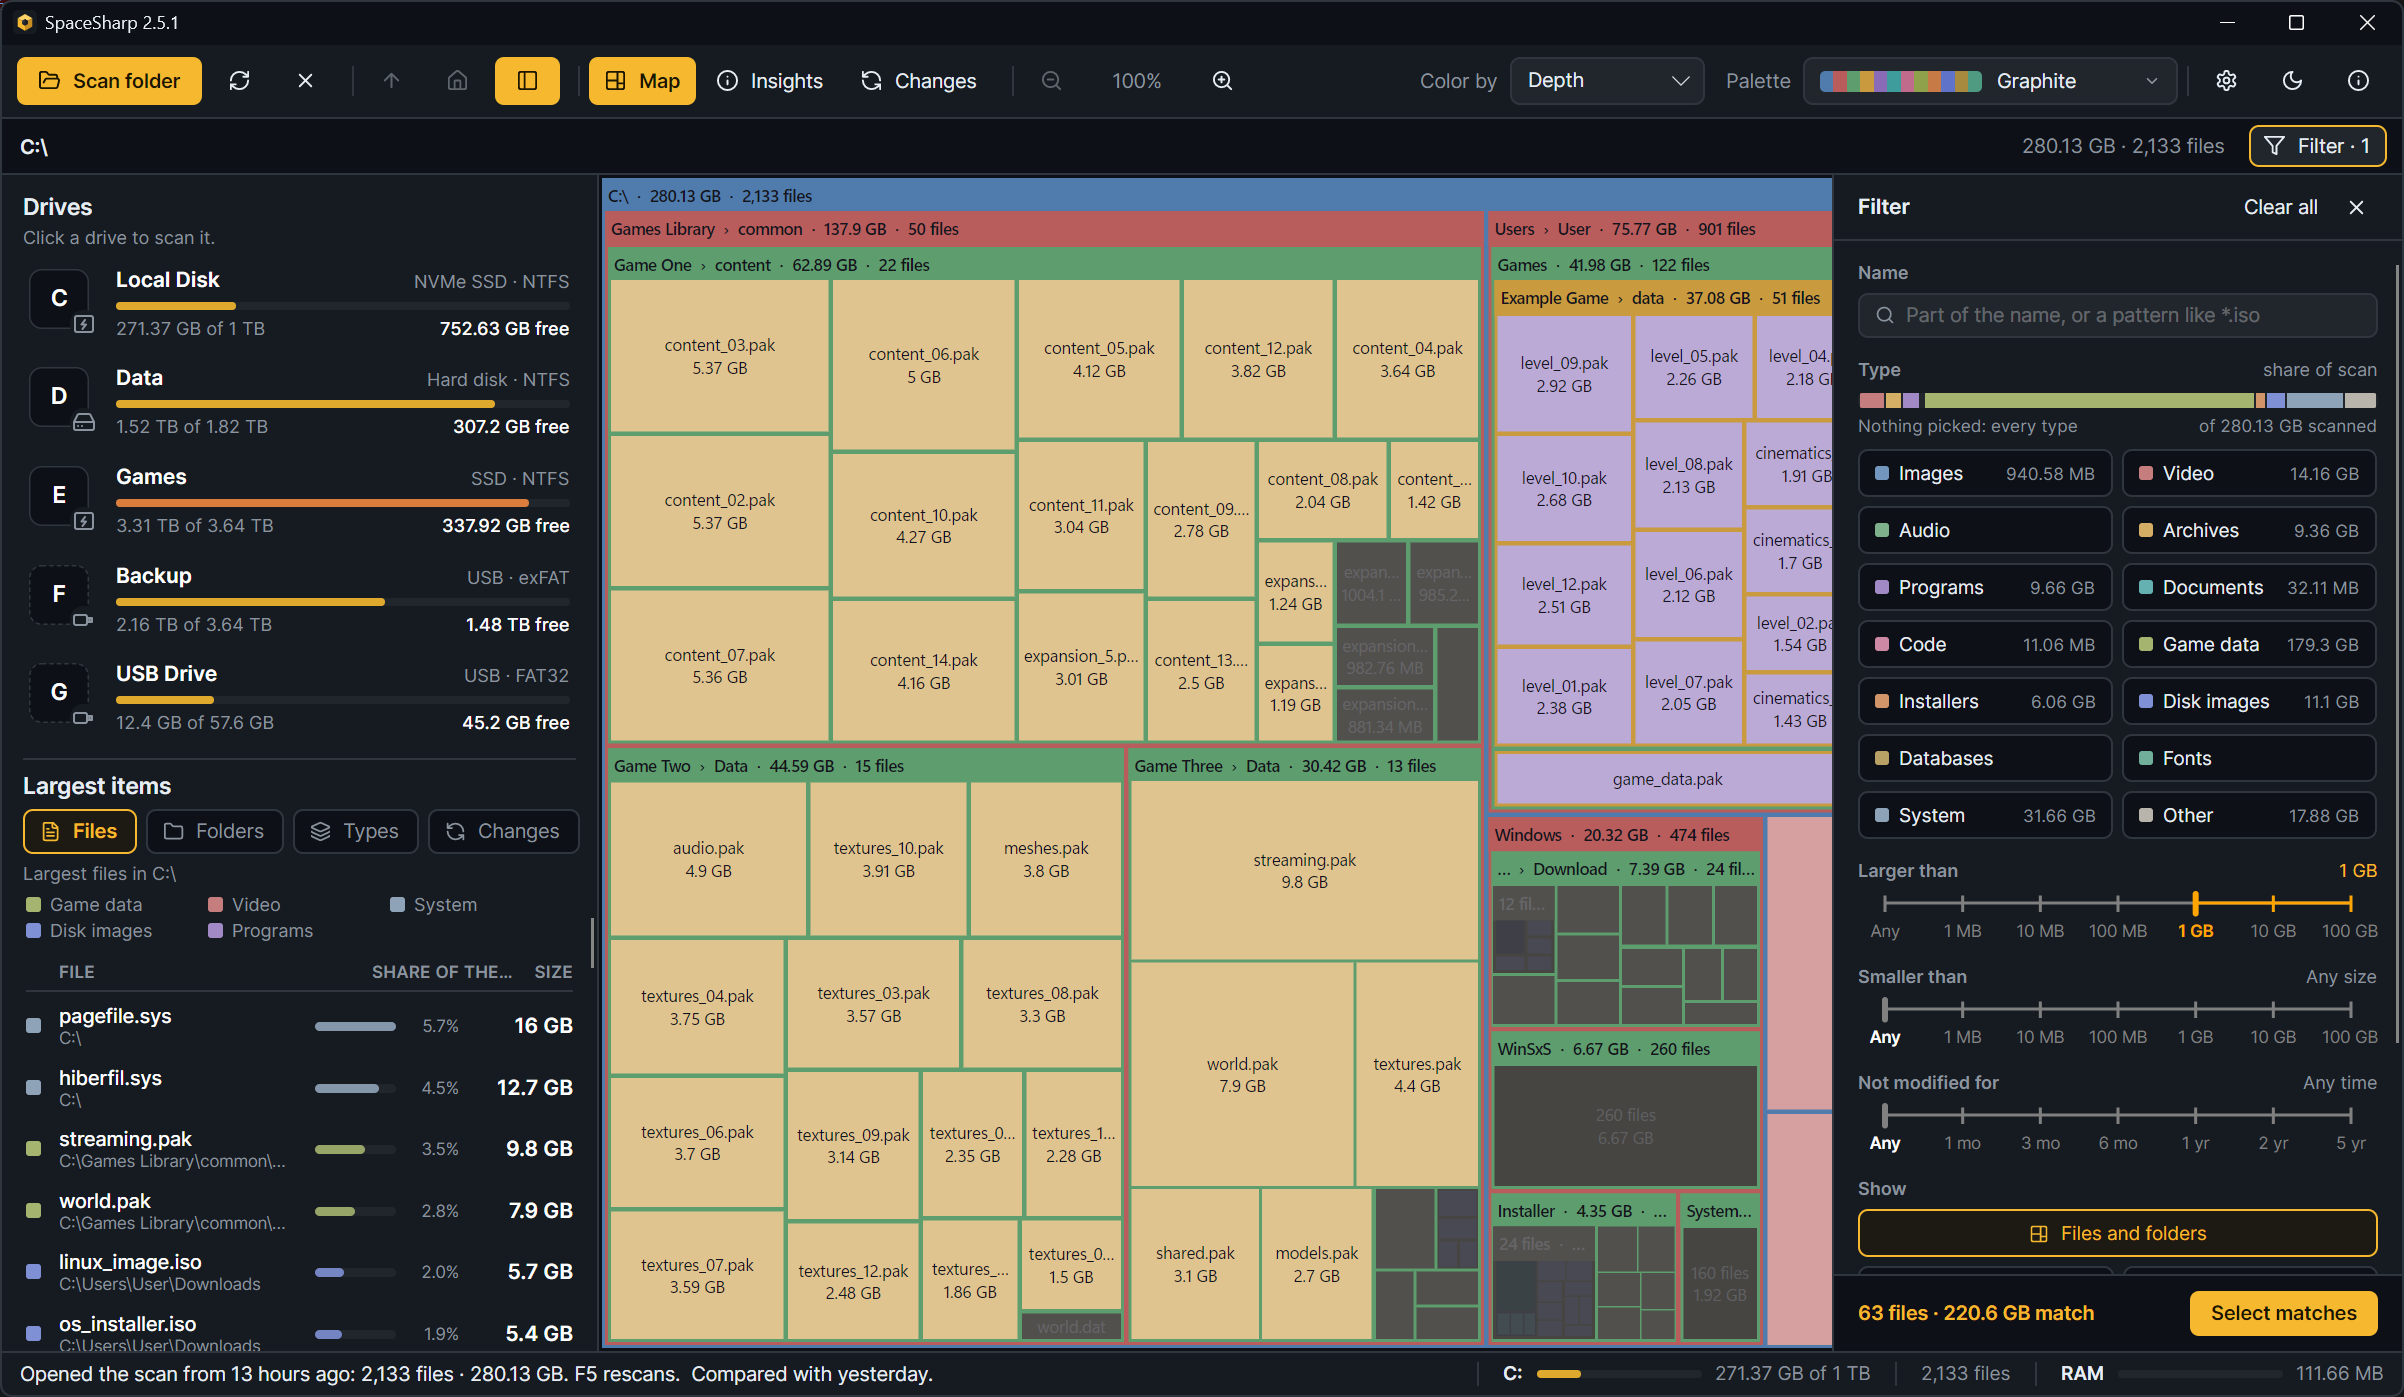This screenshot has width=2404, height=1397.
Task: Click the stop scan X icon
Action: 306,81
